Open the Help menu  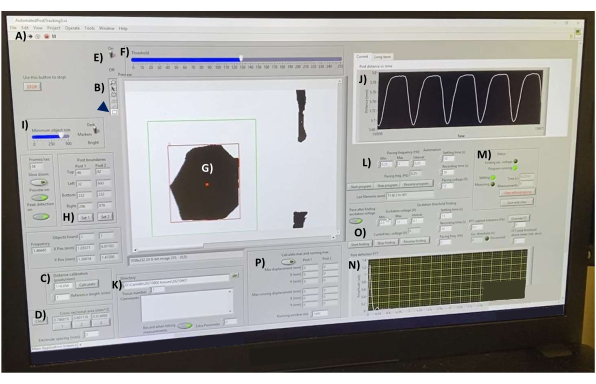[123, 28]
